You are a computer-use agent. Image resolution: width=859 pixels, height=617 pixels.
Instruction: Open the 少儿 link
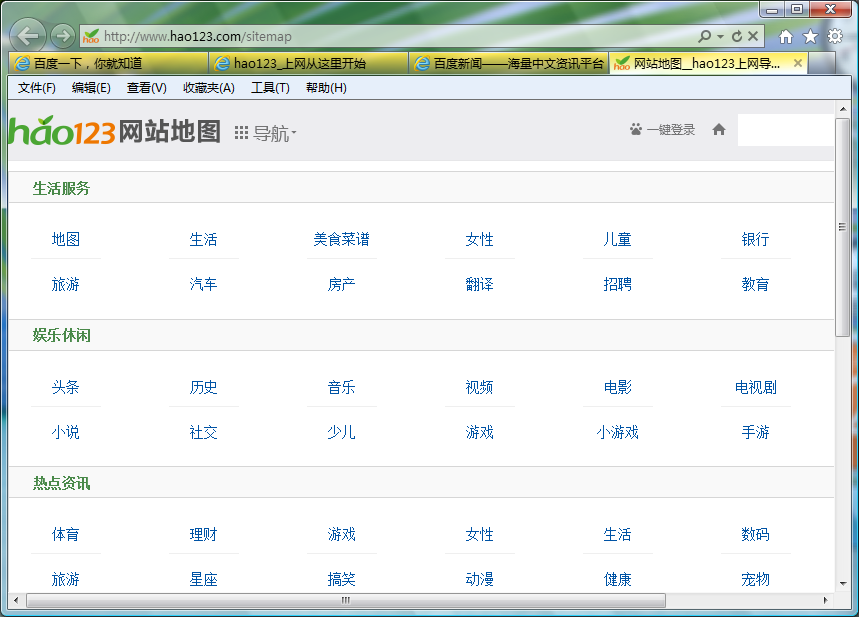pyautogui.click(x=341, y=432)
